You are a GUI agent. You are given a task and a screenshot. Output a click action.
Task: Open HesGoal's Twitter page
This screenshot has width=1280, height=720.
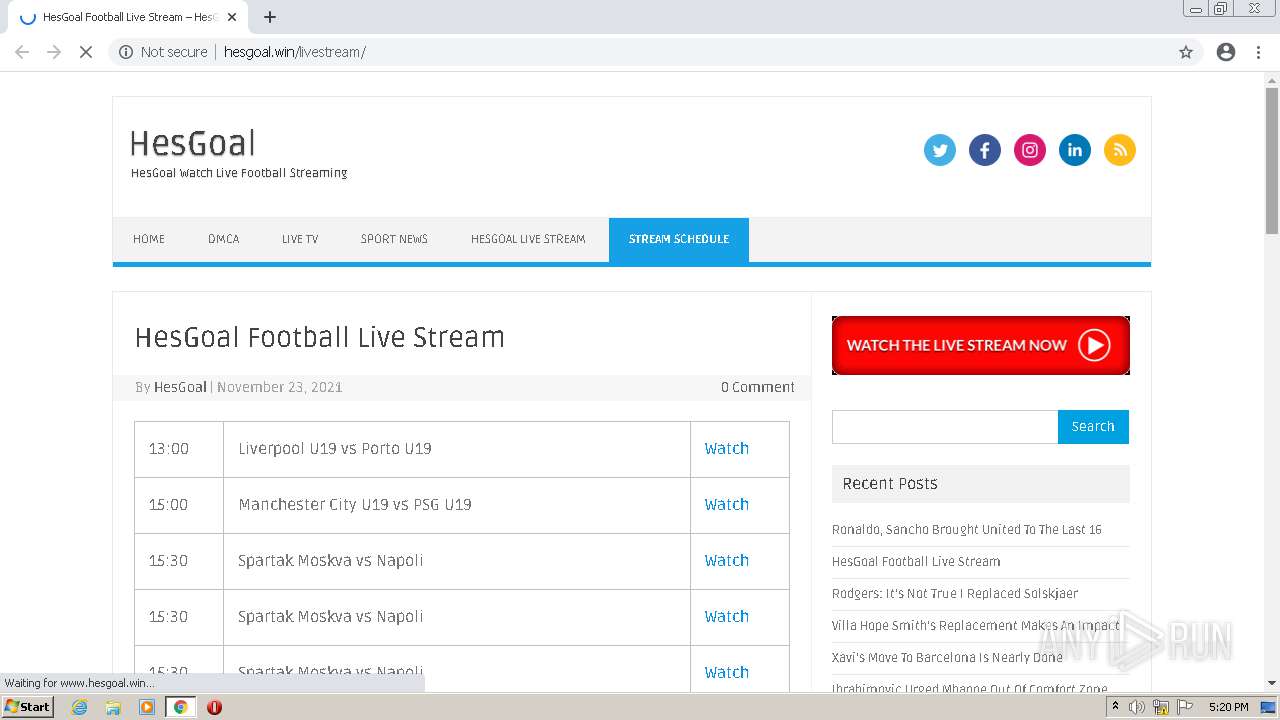pos(939,150)
